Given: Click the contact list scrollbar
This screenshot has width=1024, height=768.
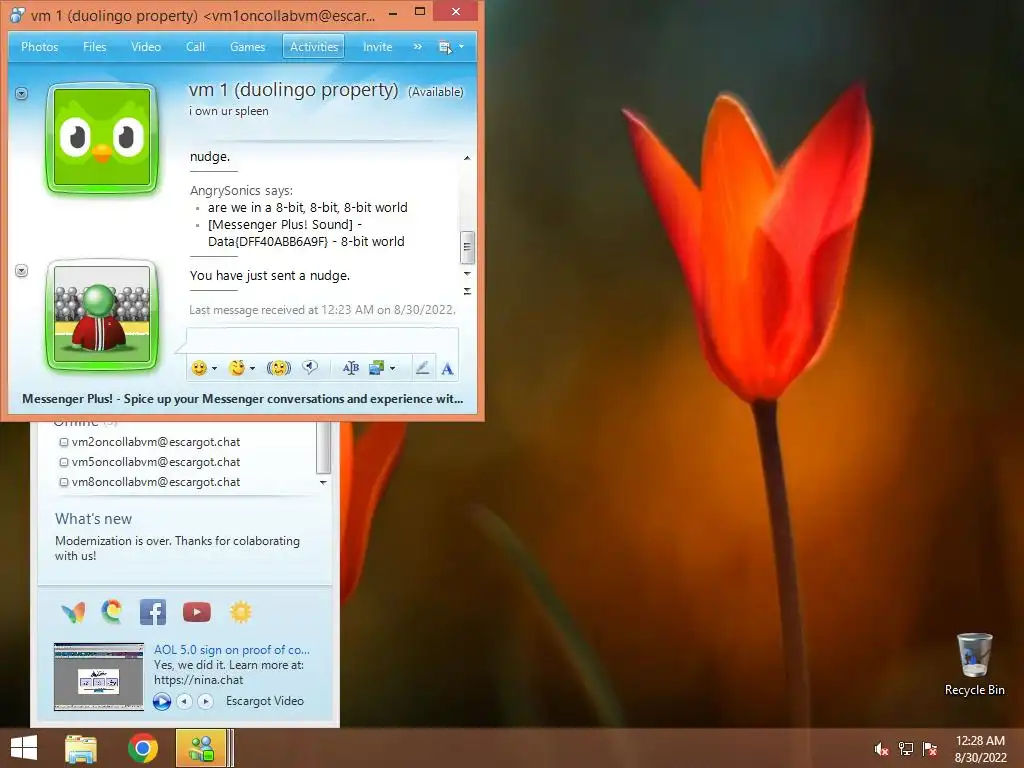Looking at the screenshot, I should [323, 448].
